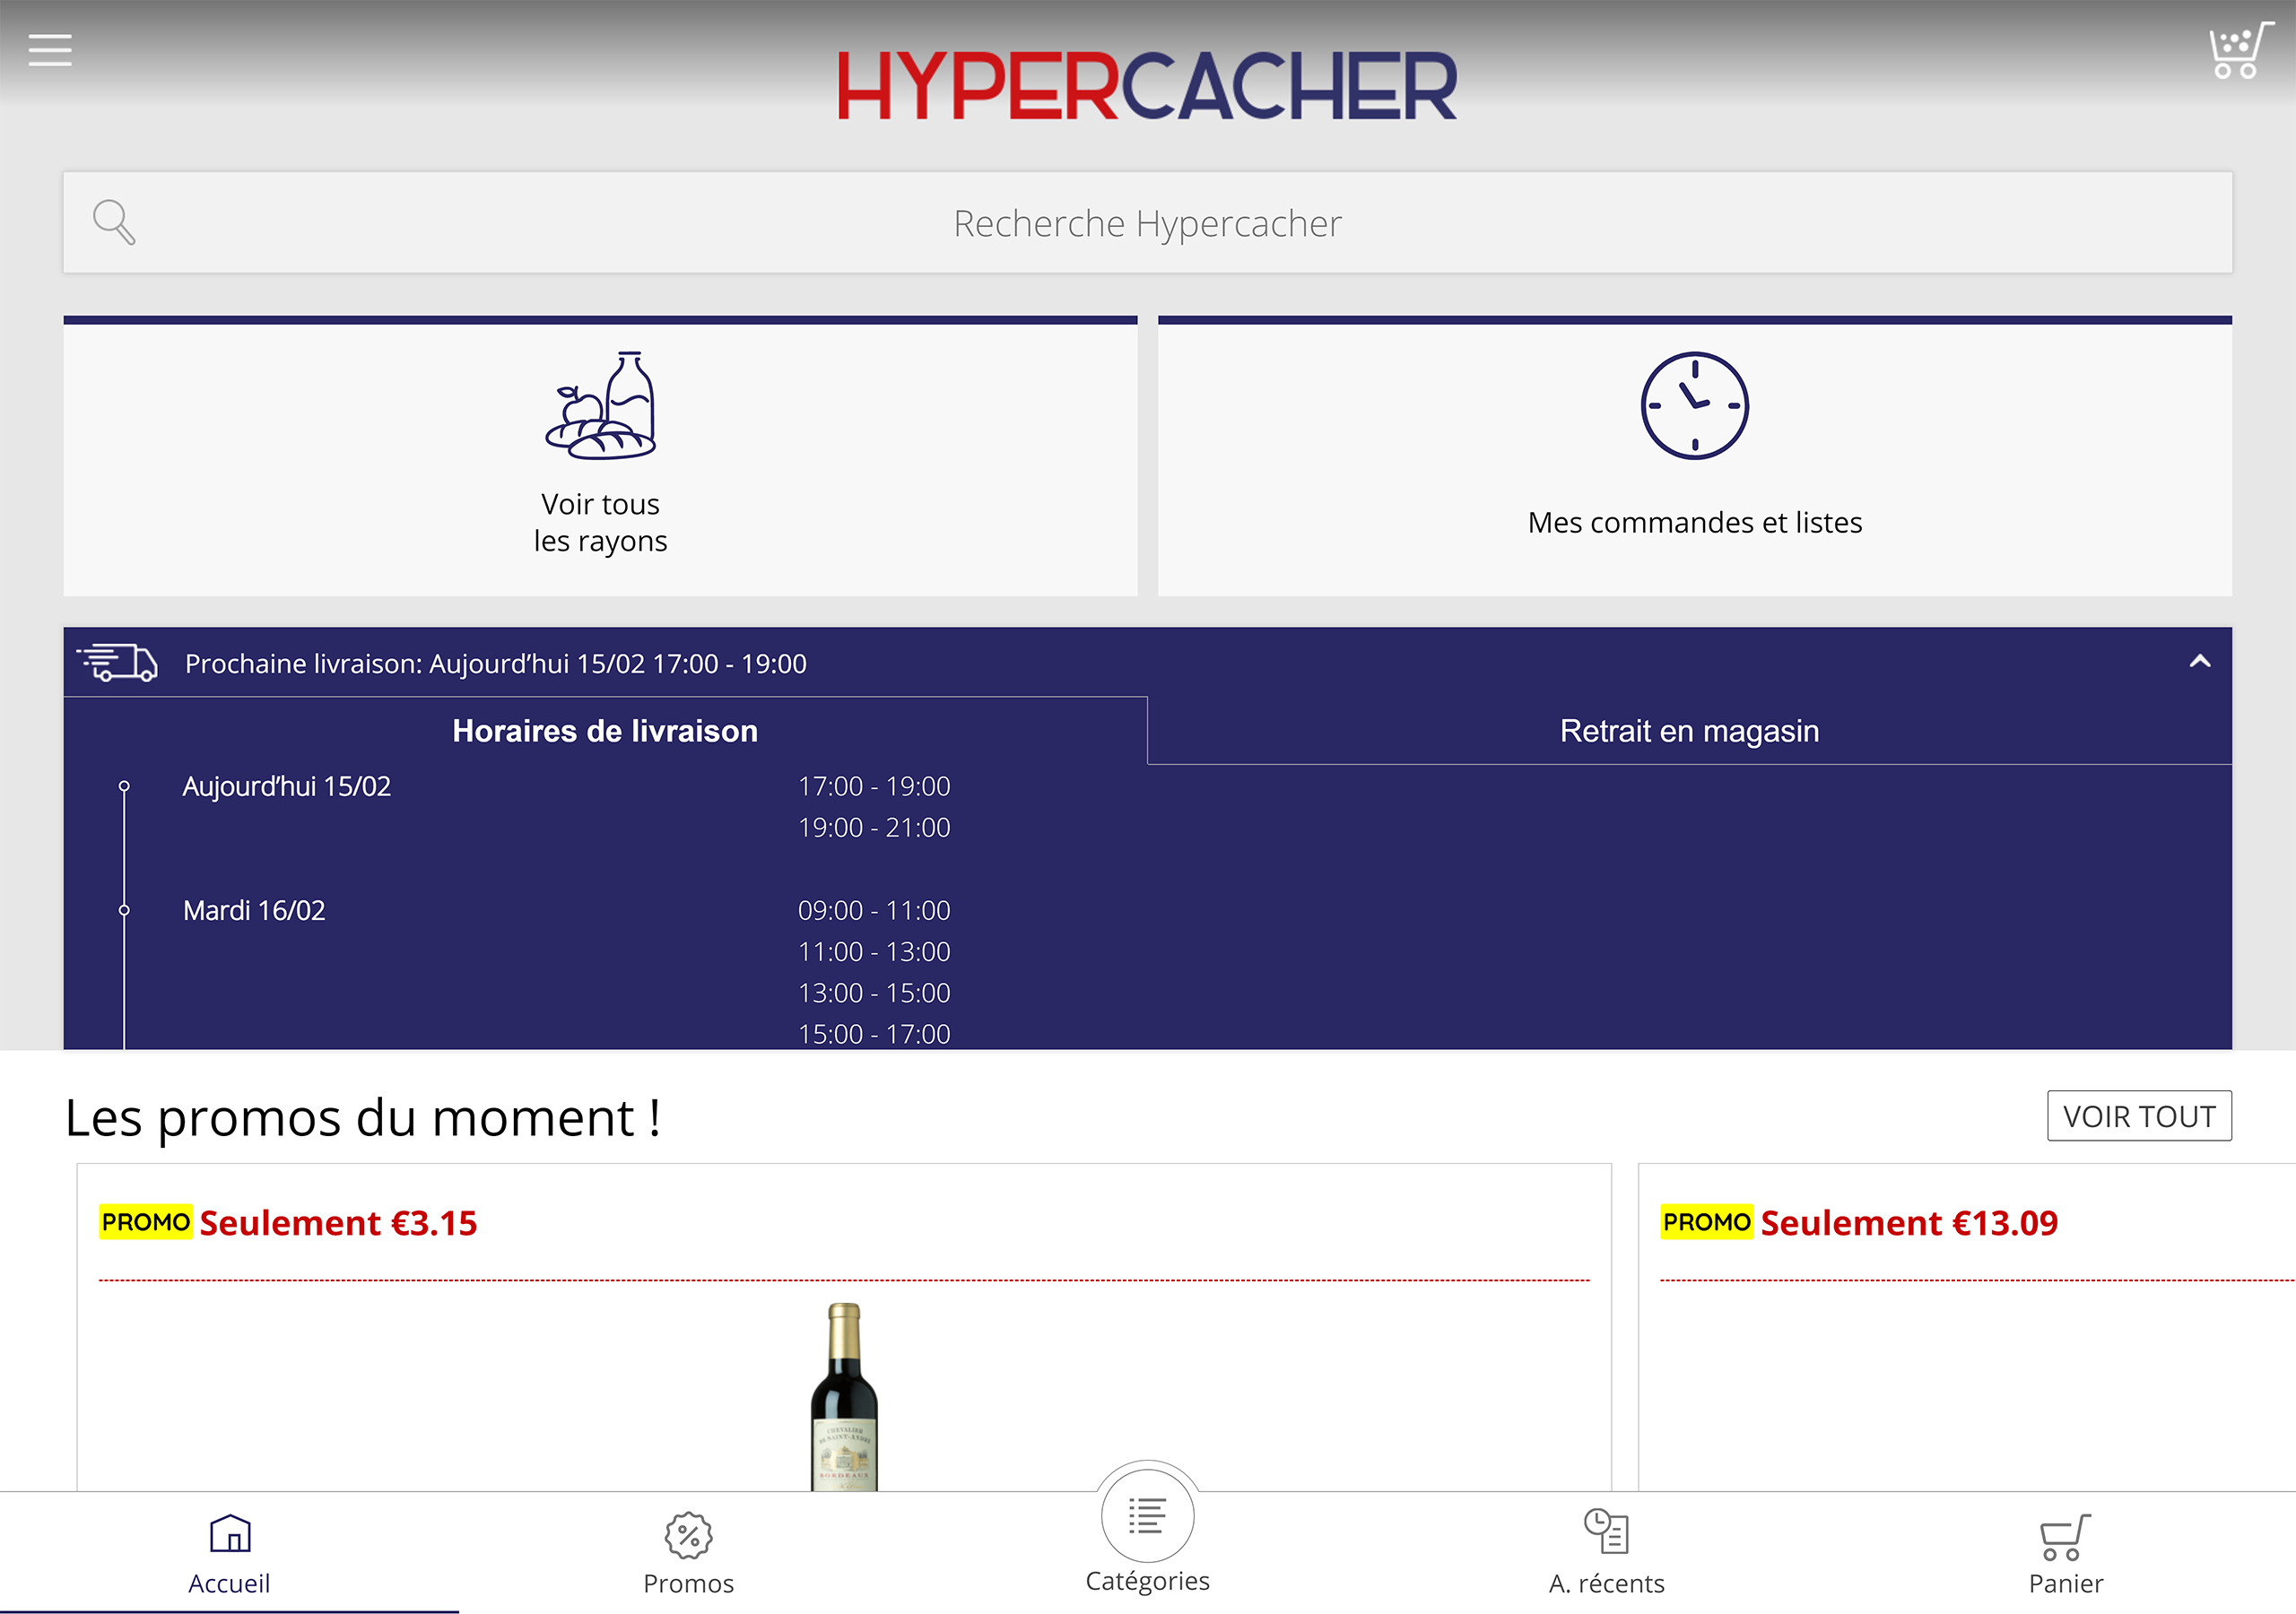Click the clock icon for orders
This screenshot has height=1614, width=2296.
pyautogui.click(x=1694, y=405)
